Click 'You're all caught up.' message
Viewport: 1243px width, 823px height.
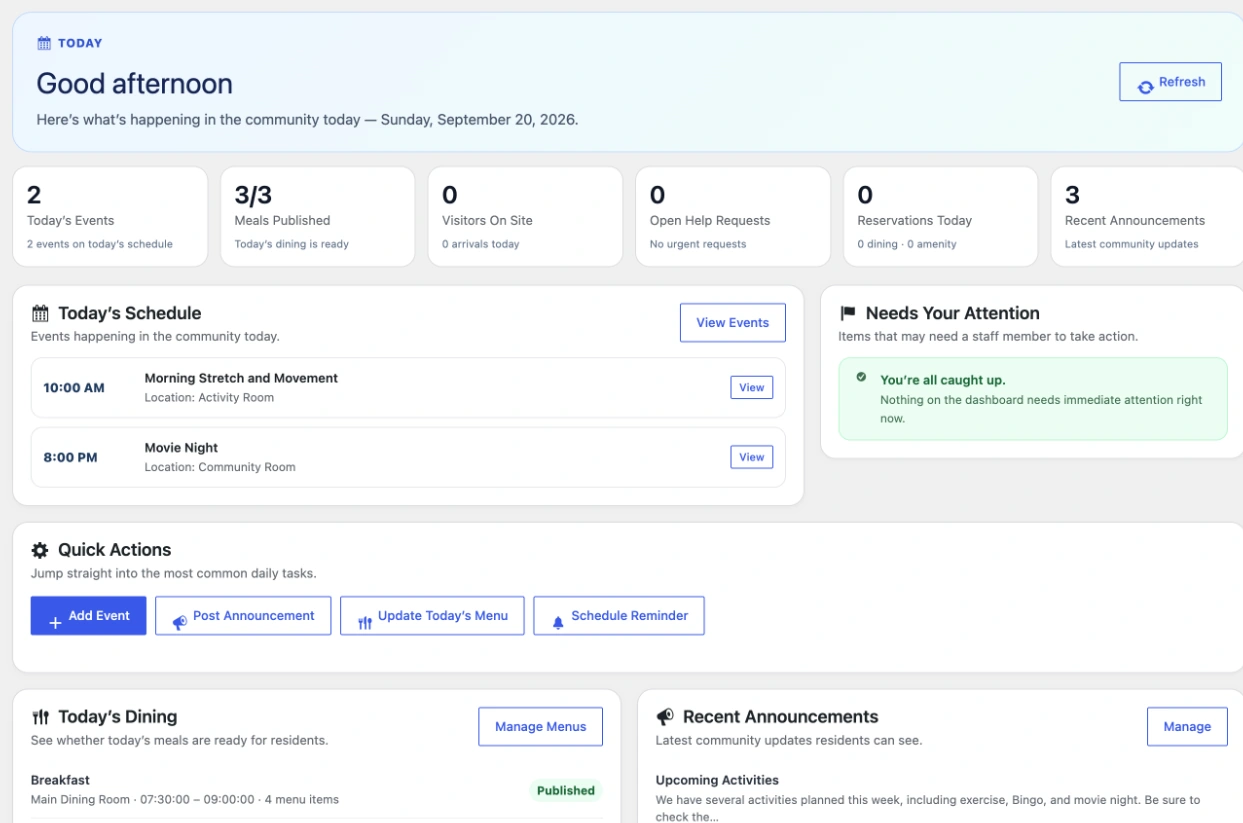click(943, 380)
